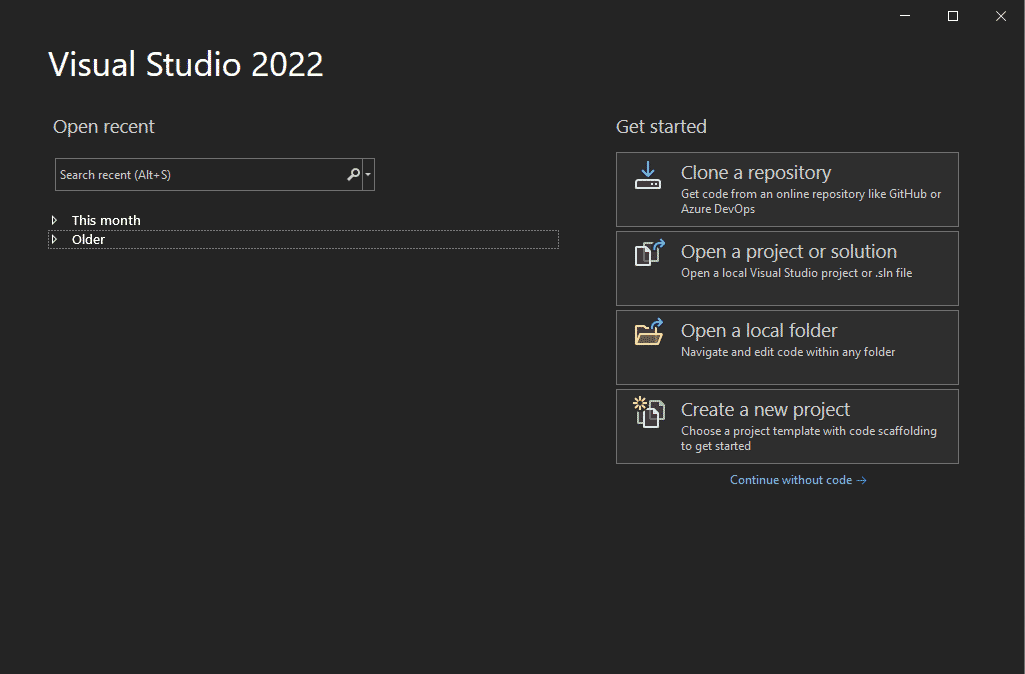Viewport: 1025px width, 674px height.
Task: Expand the This month group triangle
Action: point(55,220)
